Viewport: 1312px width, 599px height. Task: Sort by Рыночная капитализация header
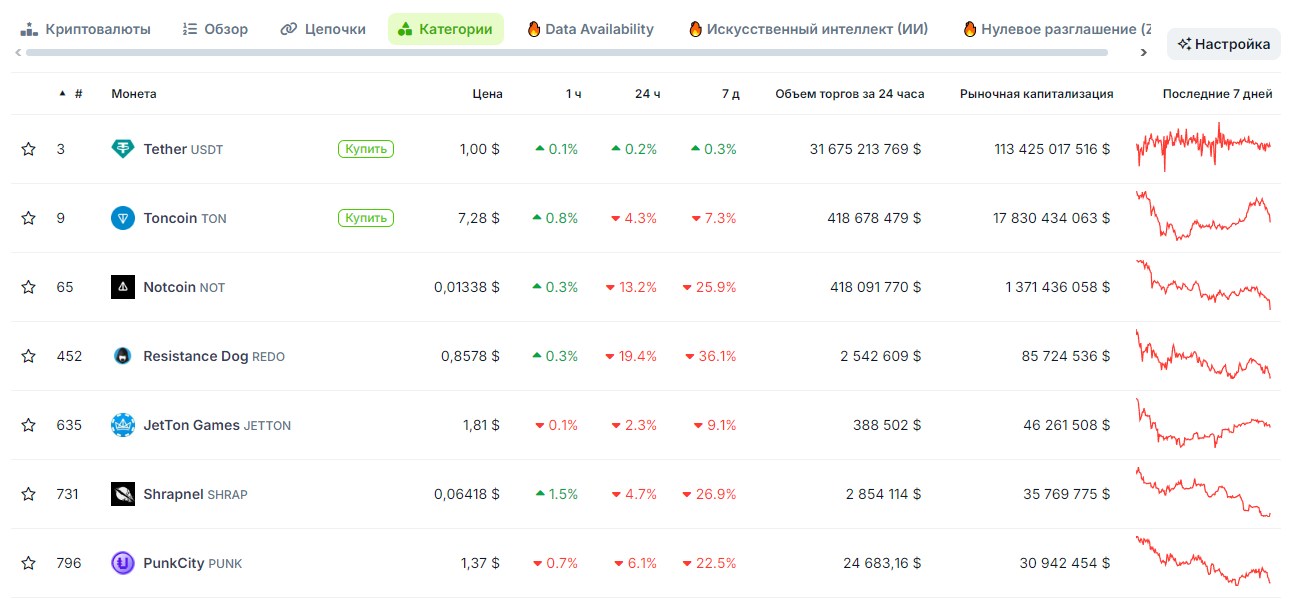click(x=1036, y=94)
